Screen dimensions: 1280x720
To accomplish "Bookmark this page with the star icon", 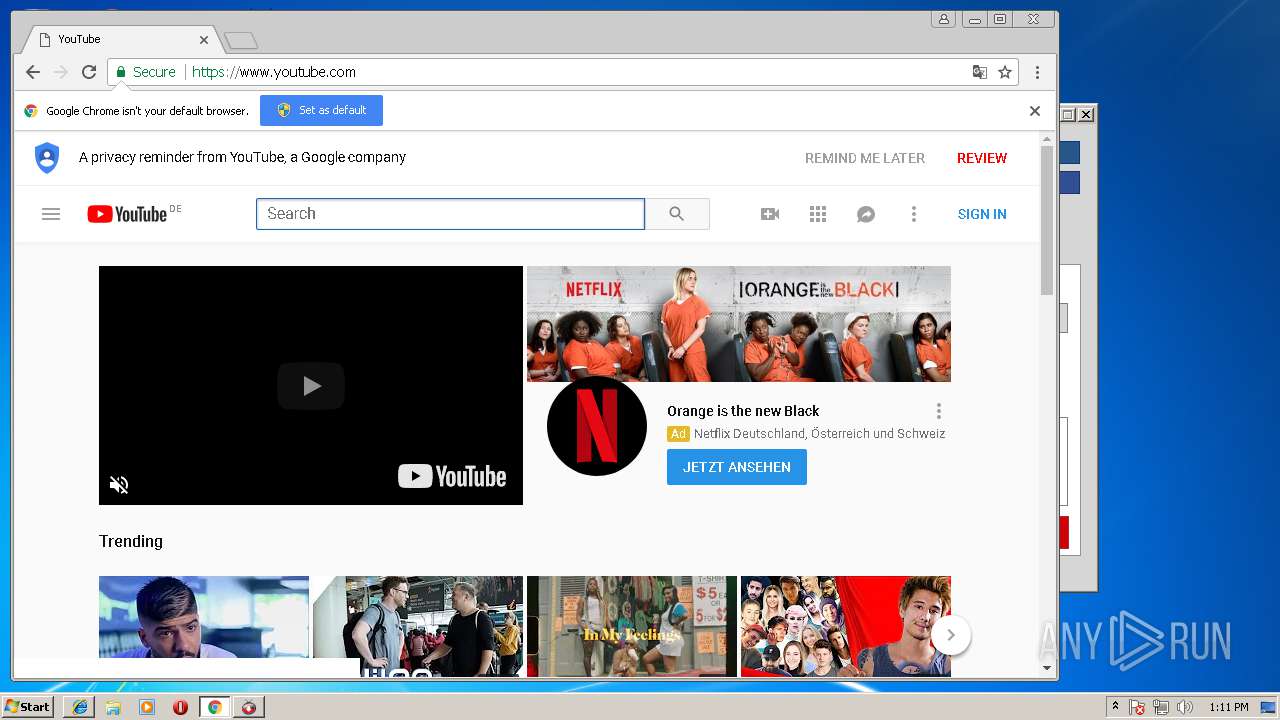I will point(1005,72).
